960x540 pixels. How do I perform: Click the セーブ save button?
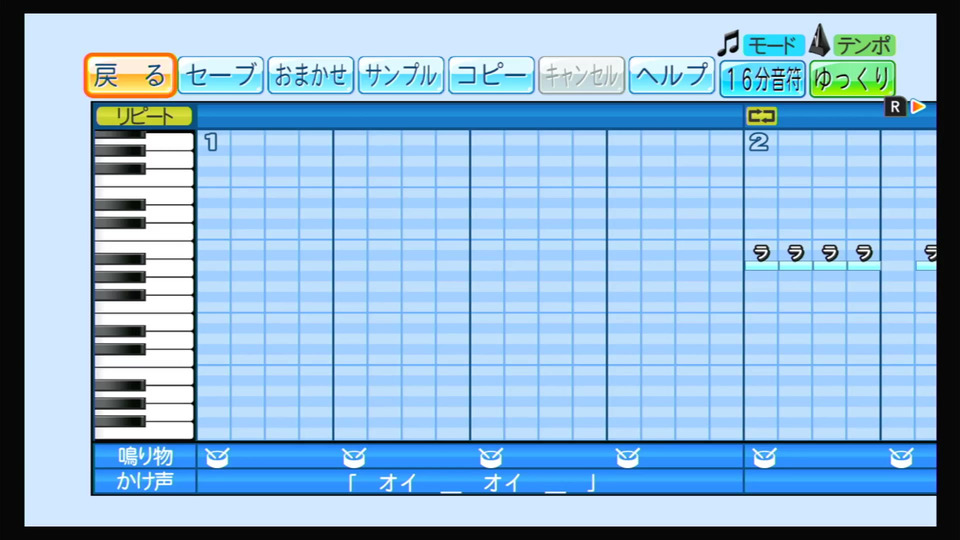pos(221,75)
